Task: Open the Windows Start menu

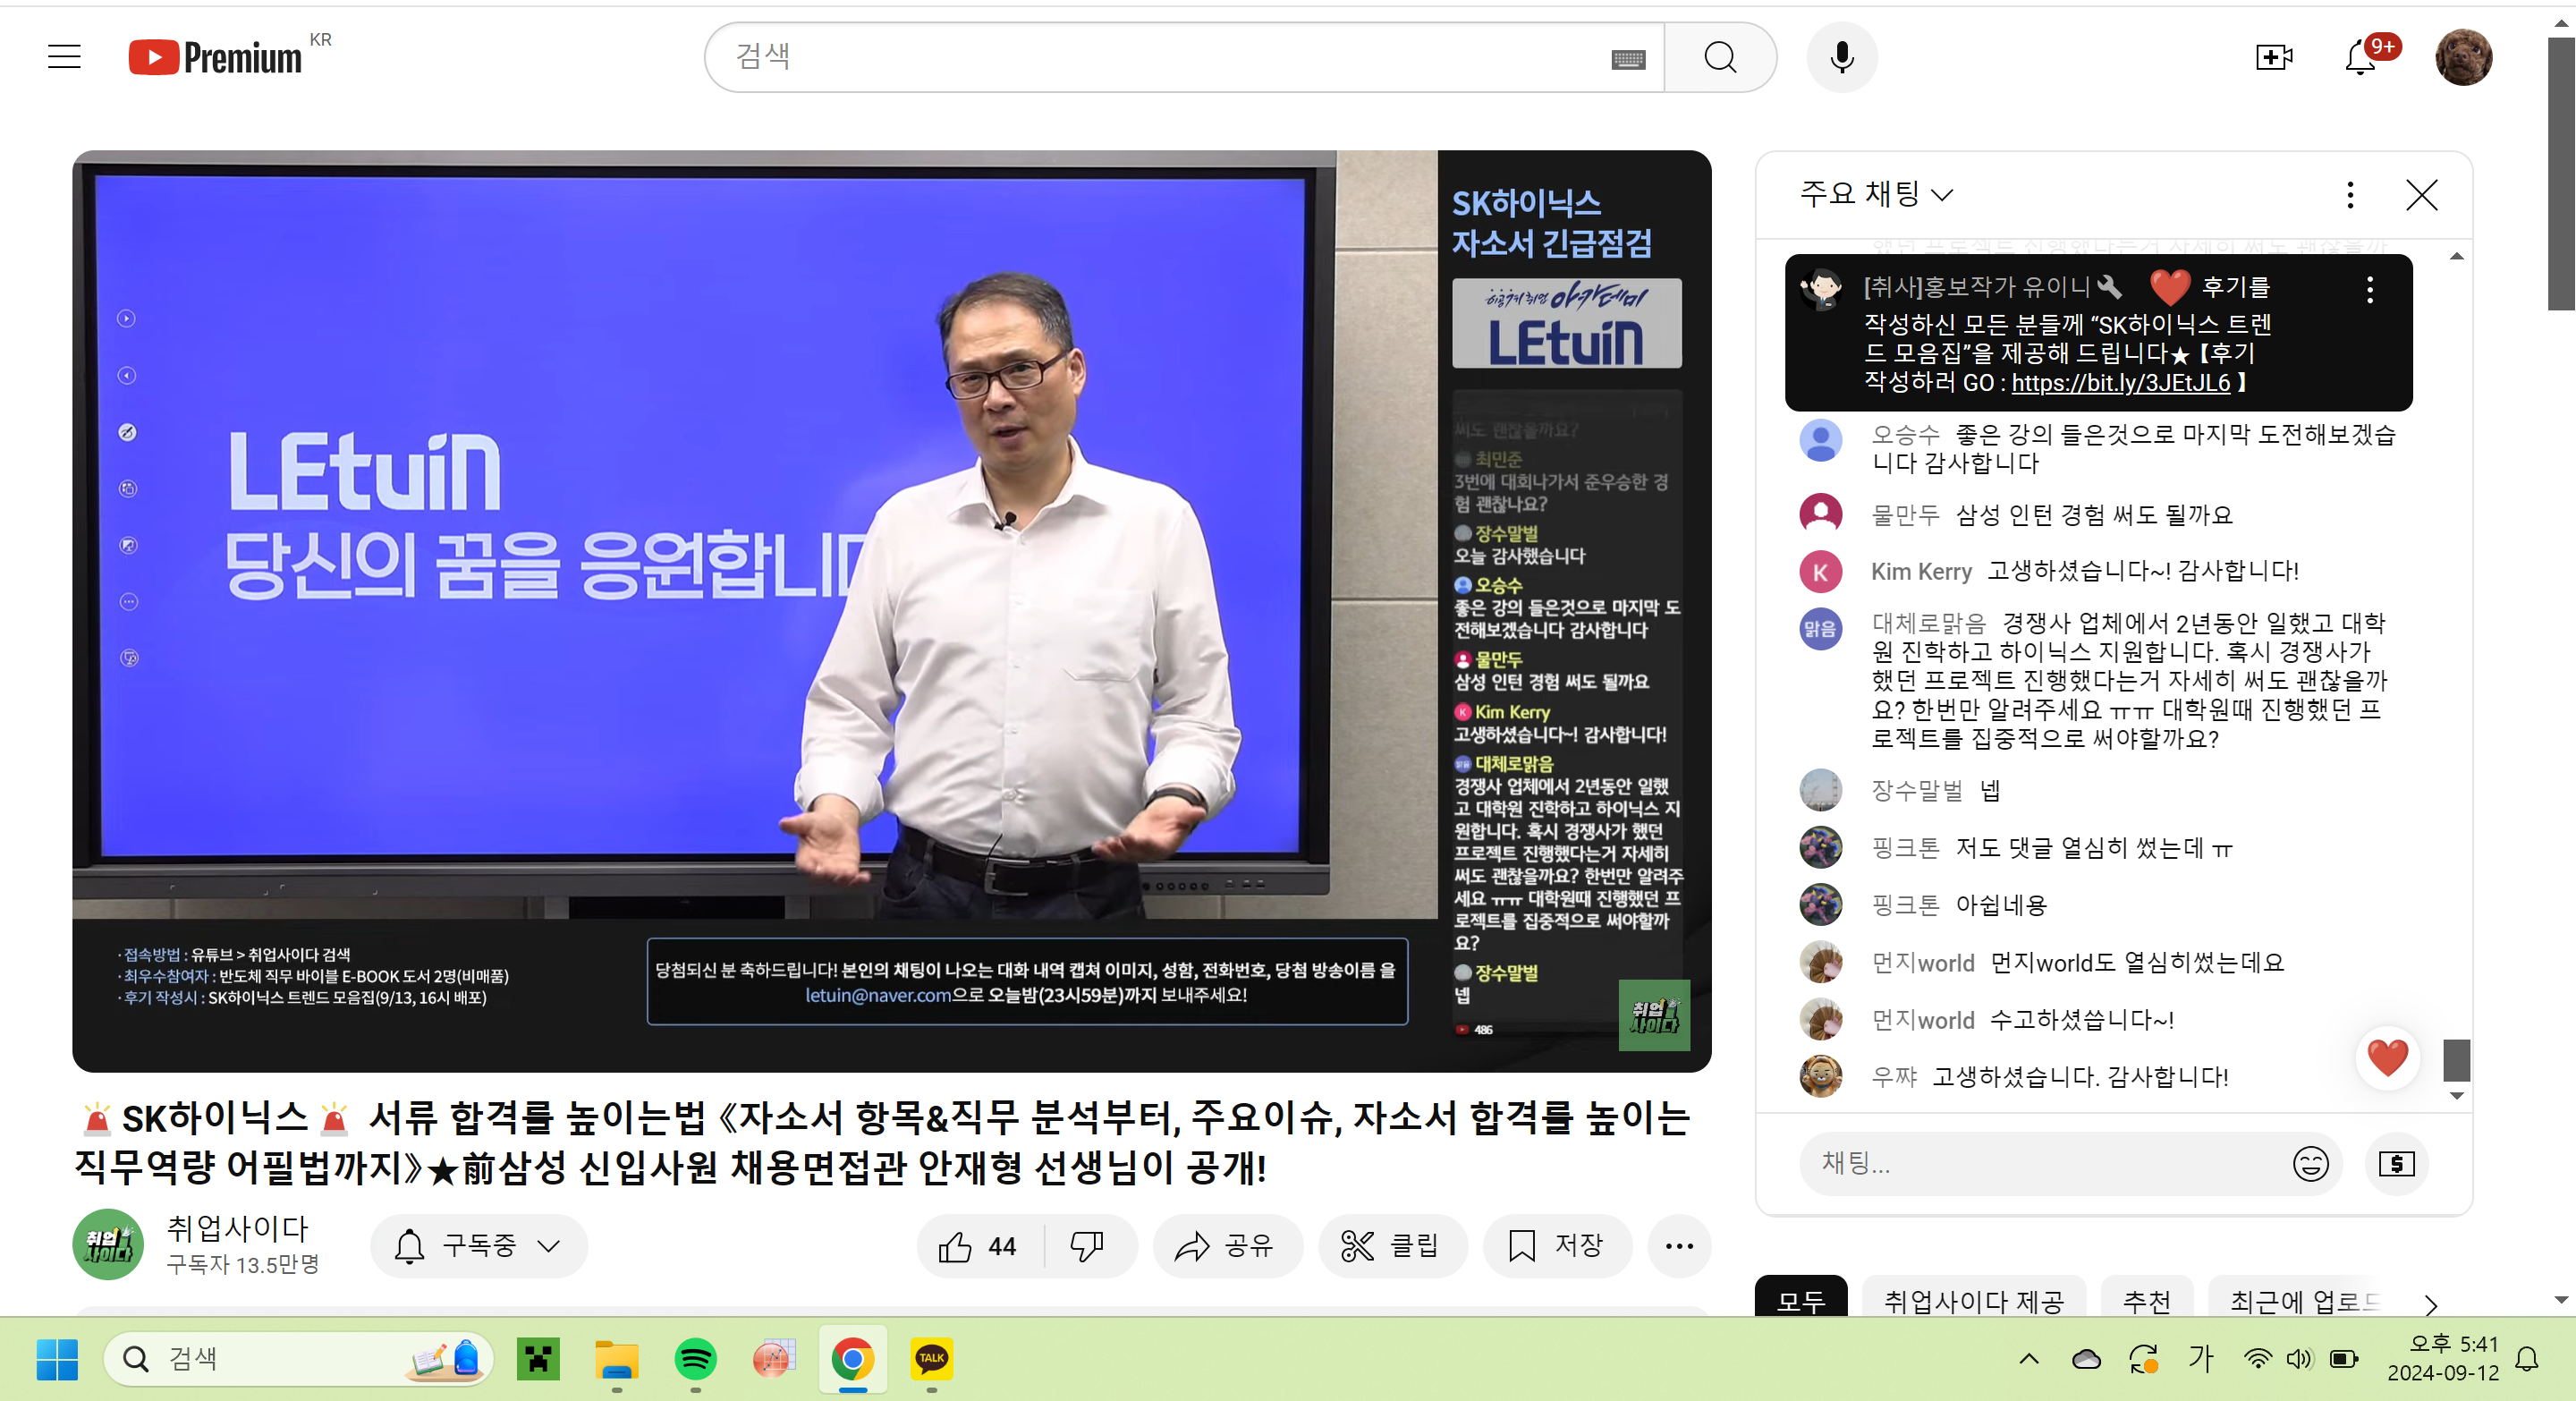Action: tap(57, 1359)
